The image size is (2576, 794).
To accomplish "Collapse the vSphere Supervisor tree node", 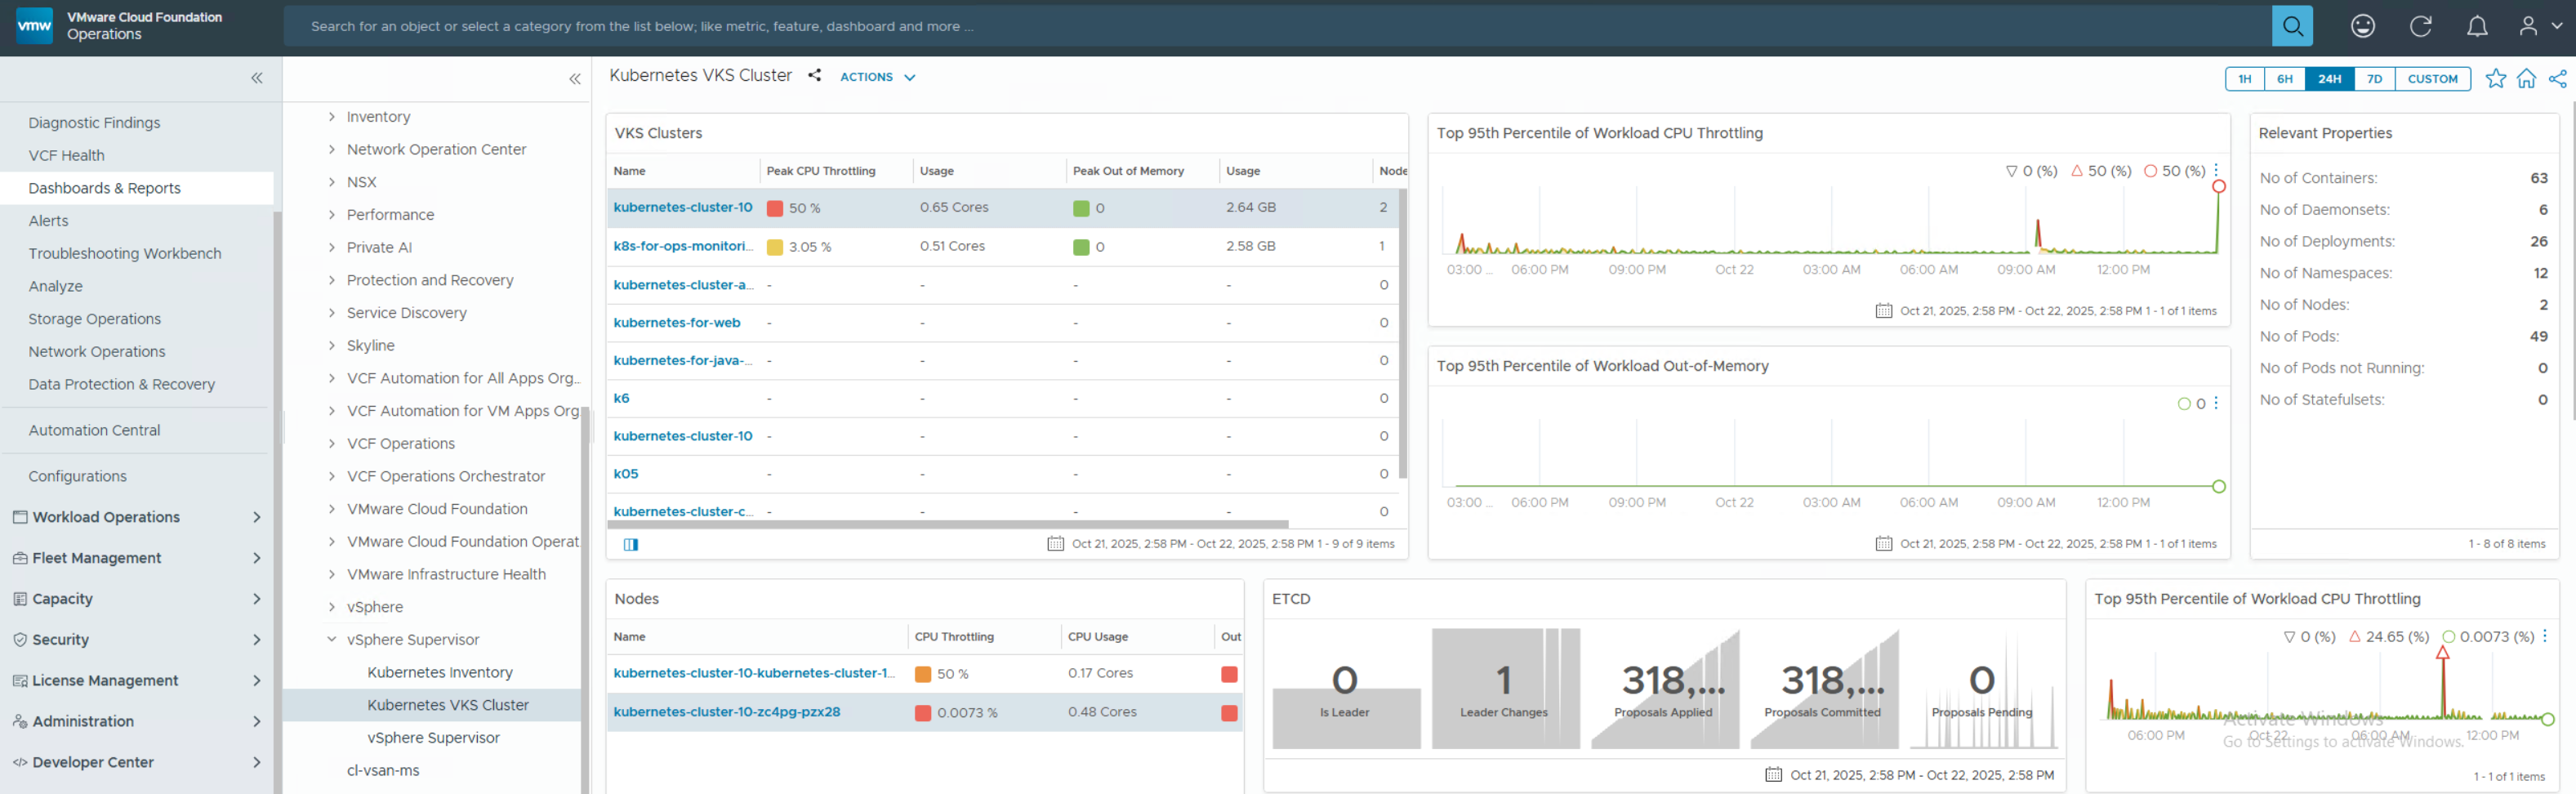I will coord(332,639).
